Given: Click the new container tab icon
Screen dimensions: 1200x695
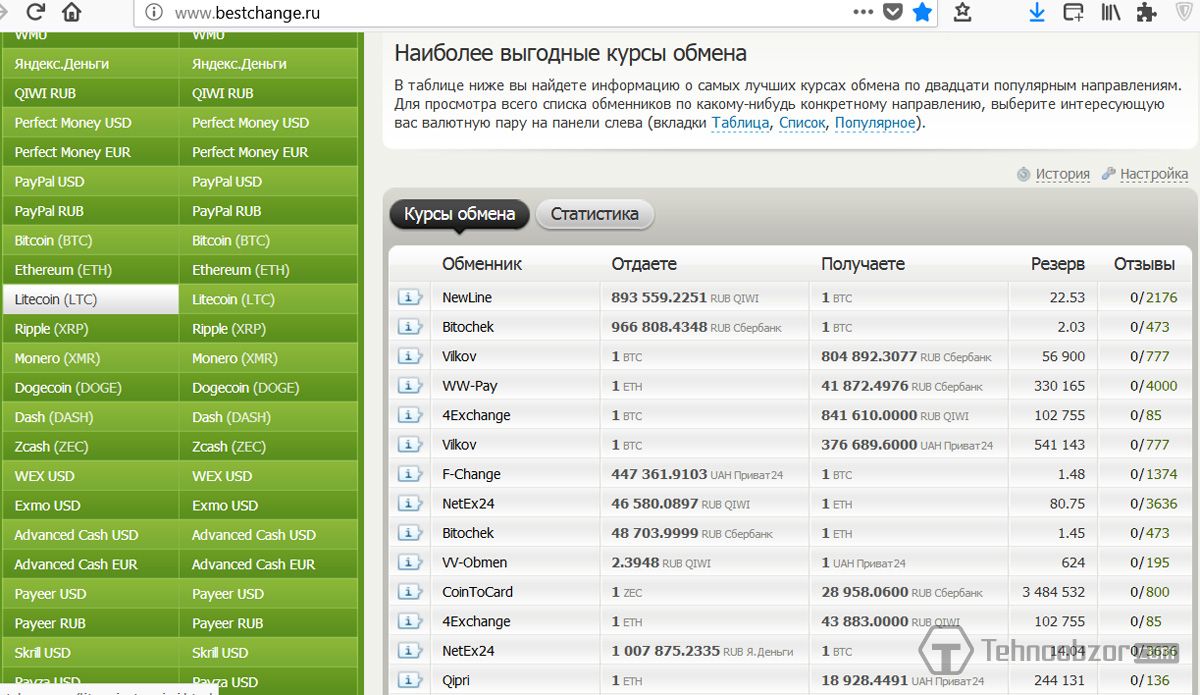Looking at the screenshot, I should click(x=1073, y=12).
